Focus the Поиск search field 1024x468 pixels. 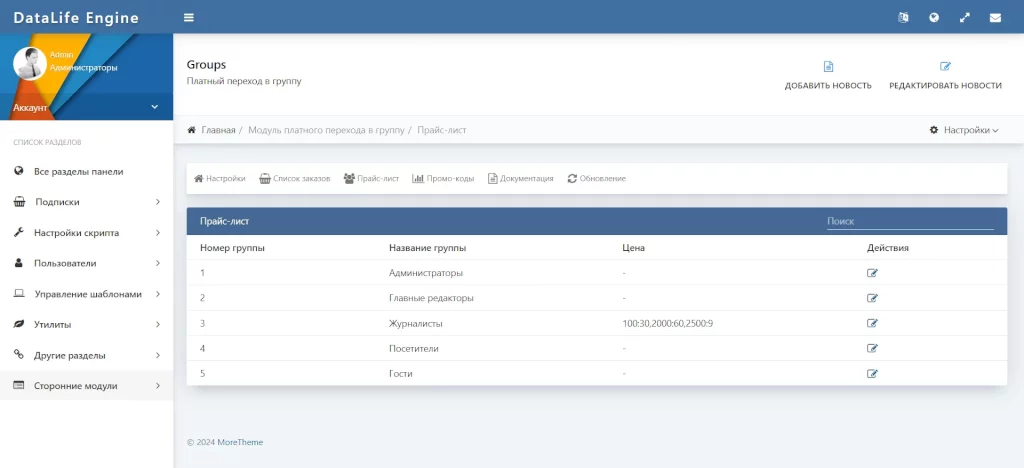pyautogui.click(x=910, y=221)
